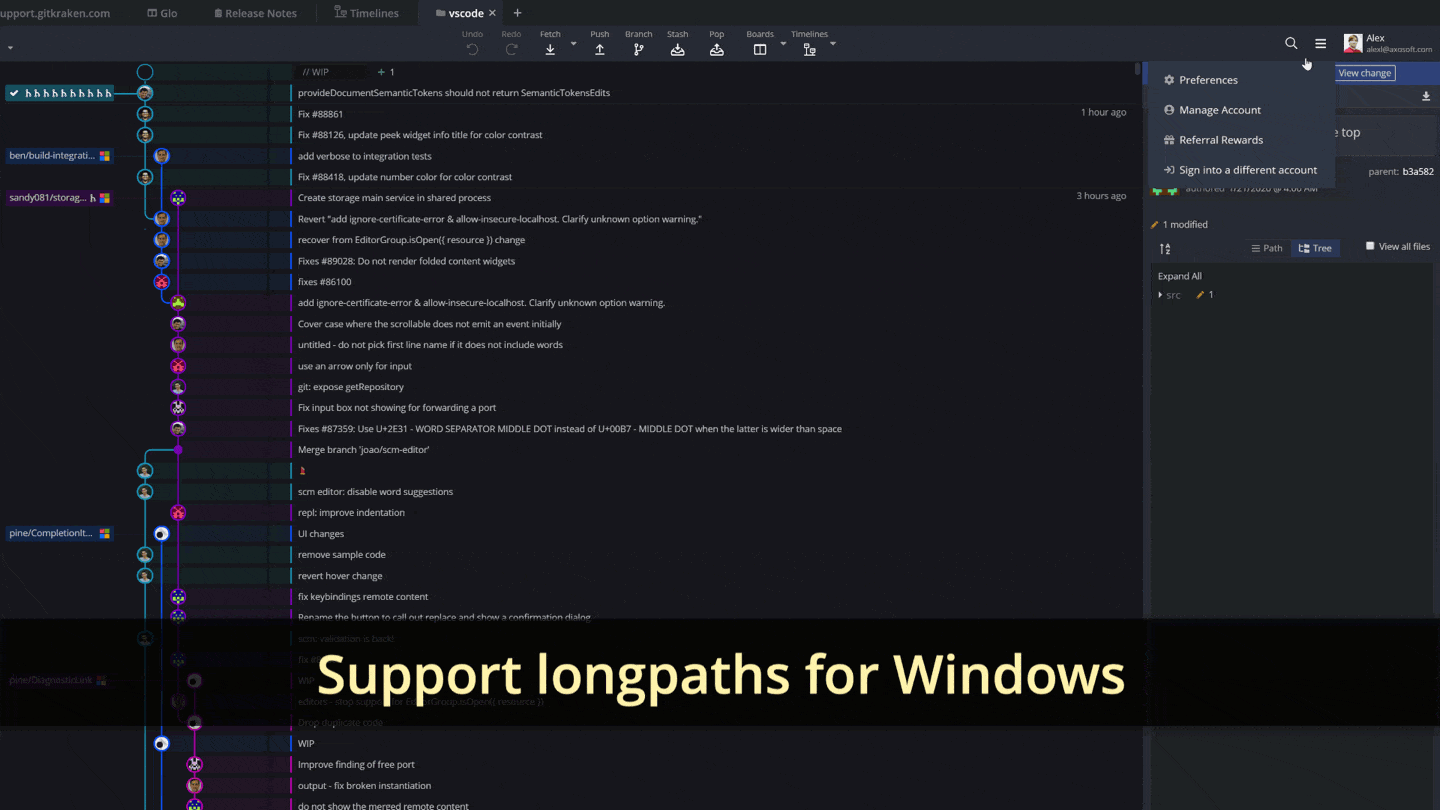Switch to the Timelines tab
The height and width of the screenshot is (810, 1440).
(366, 13)
